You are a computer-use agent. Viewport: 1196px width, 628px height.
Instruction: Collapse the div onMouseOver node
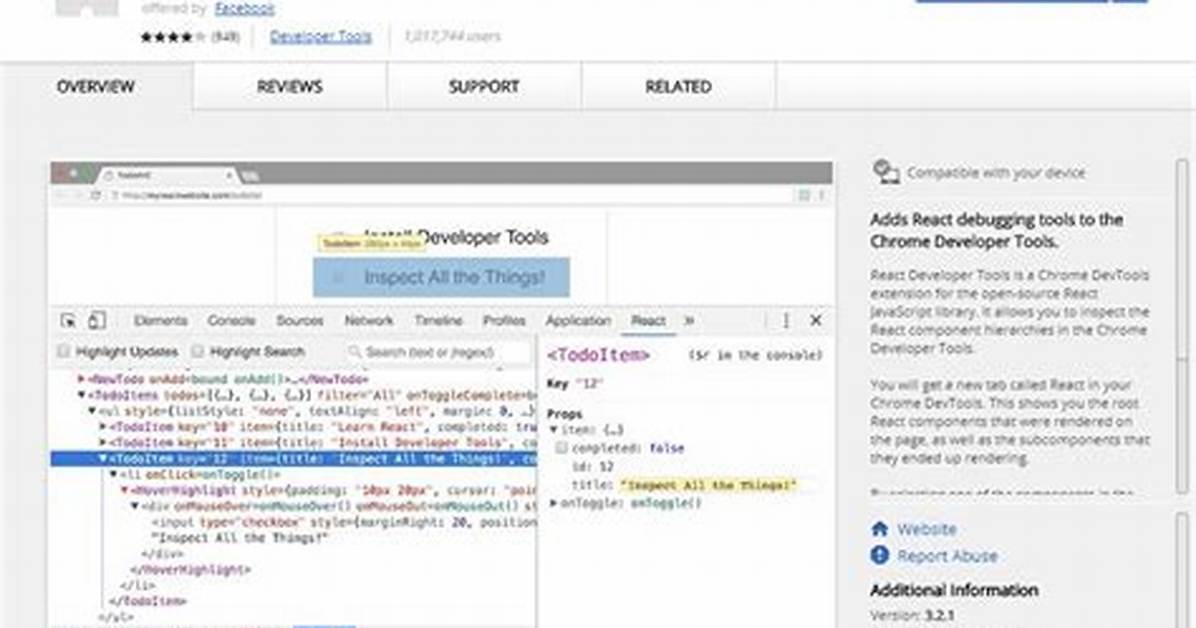coord(136,506)
